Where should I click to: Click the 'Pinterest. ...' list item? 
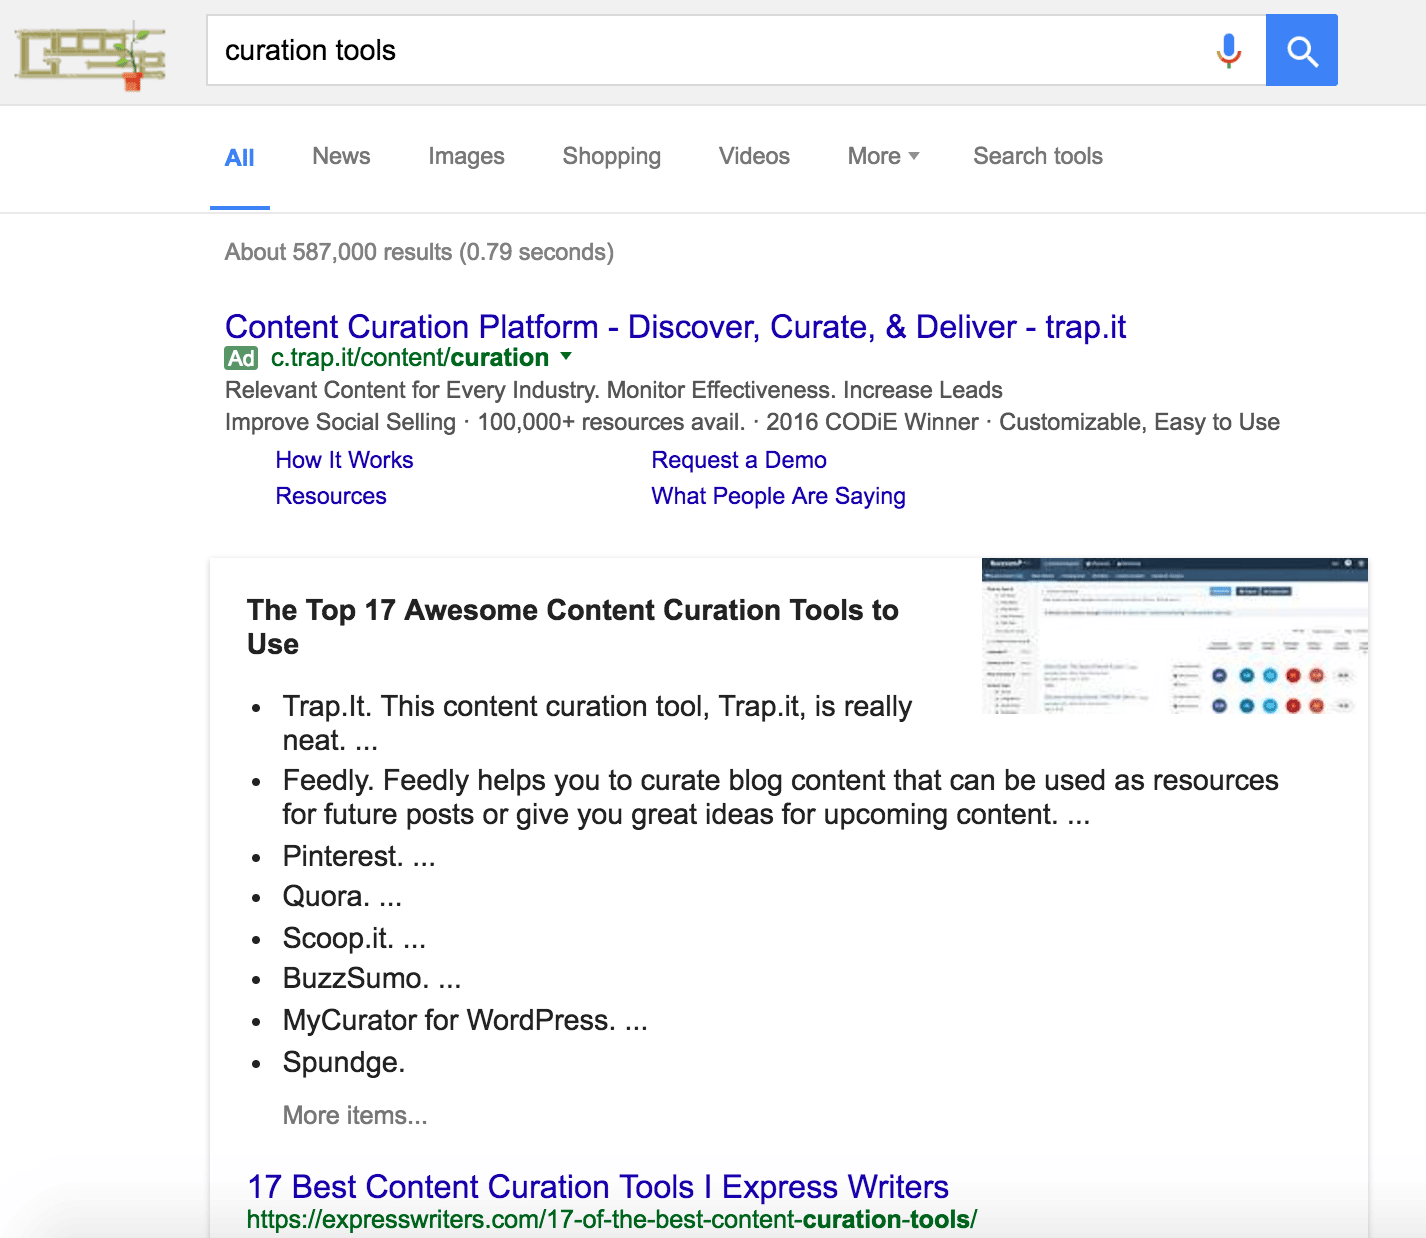(359, 856)
